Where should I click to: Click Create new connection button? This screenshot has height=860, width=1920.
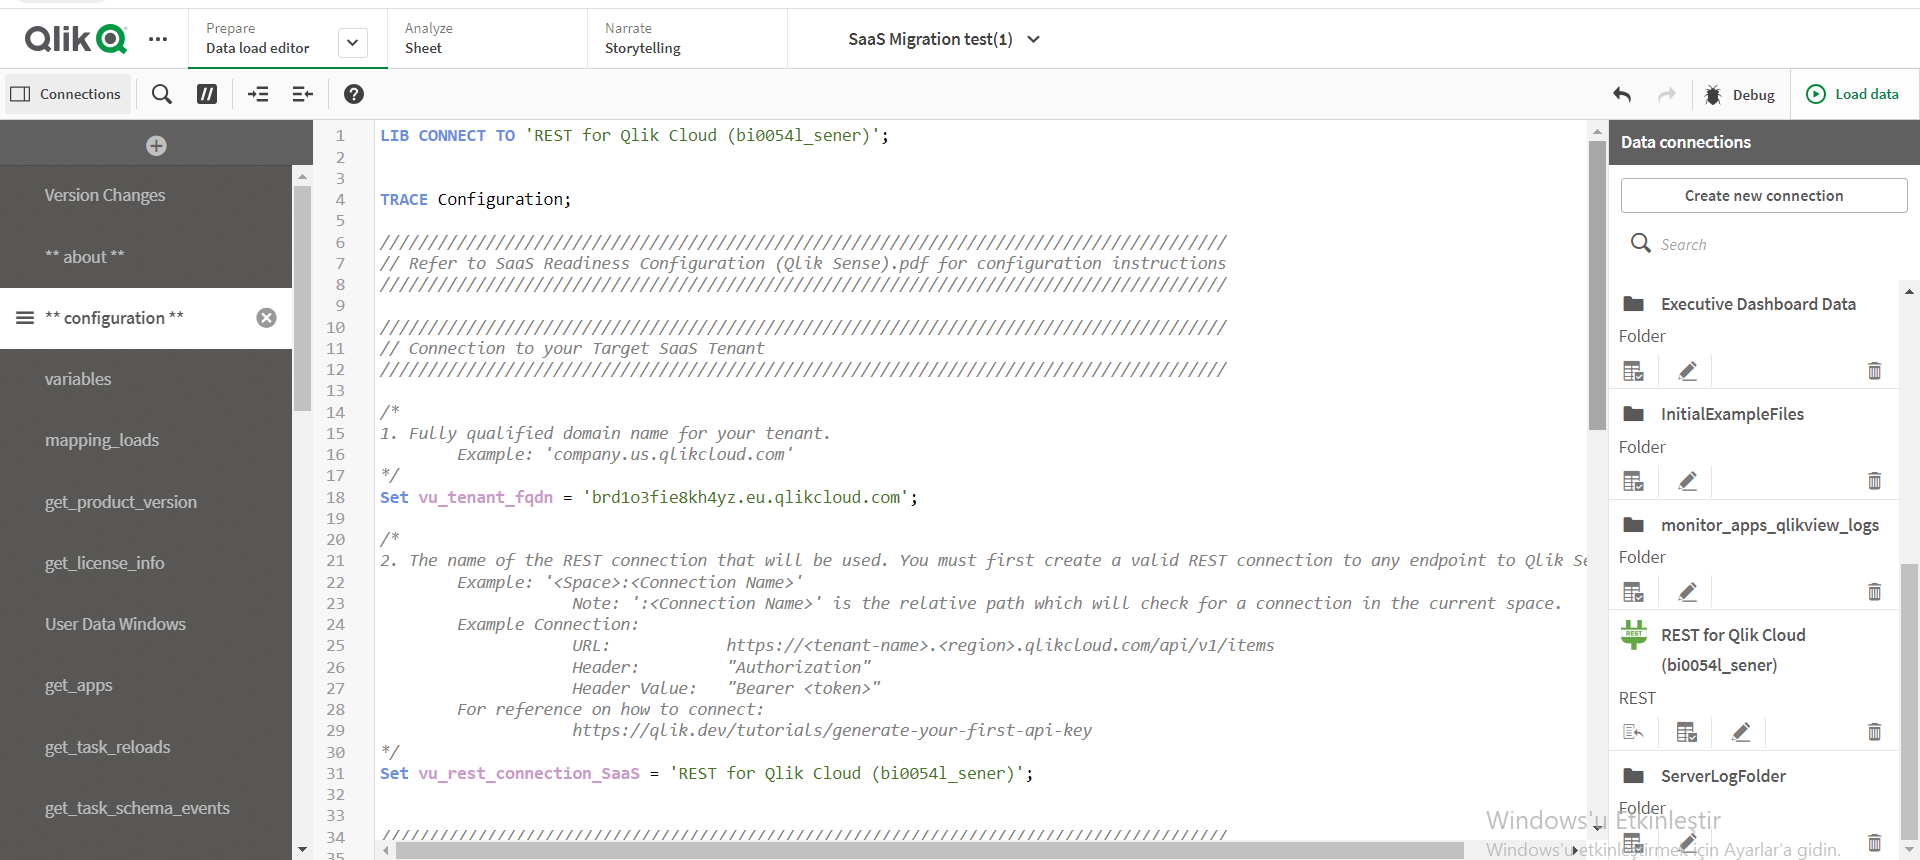point(1763,196)
